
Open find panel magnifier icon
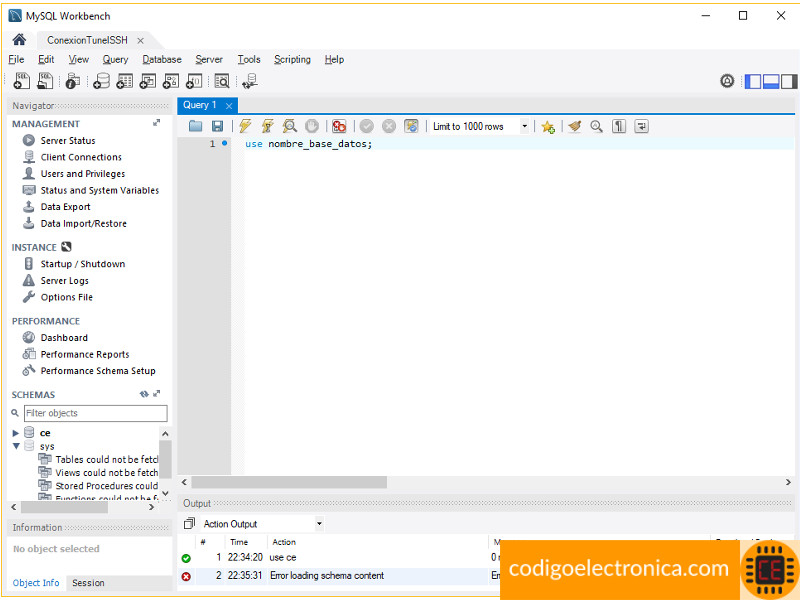point(596,126)
